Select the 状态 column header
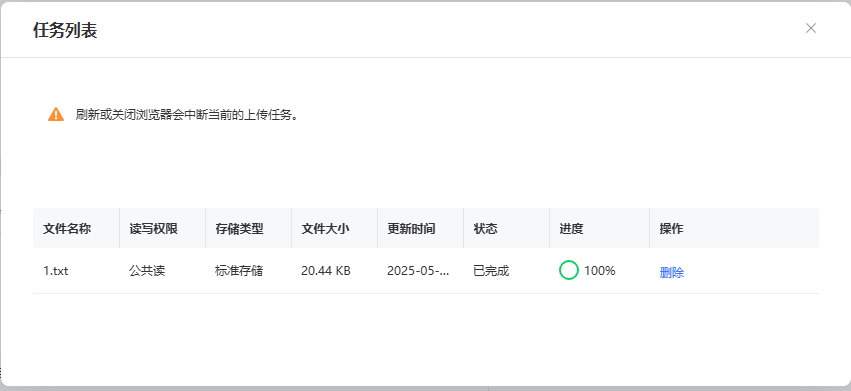Image resolution: width=851 pixels, height=391 pixels. (x=485, y=229)
